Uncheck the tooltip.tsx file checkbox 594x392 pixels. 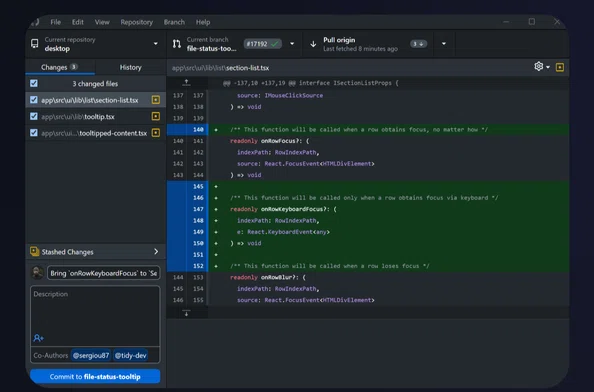[x=34, y=116]
